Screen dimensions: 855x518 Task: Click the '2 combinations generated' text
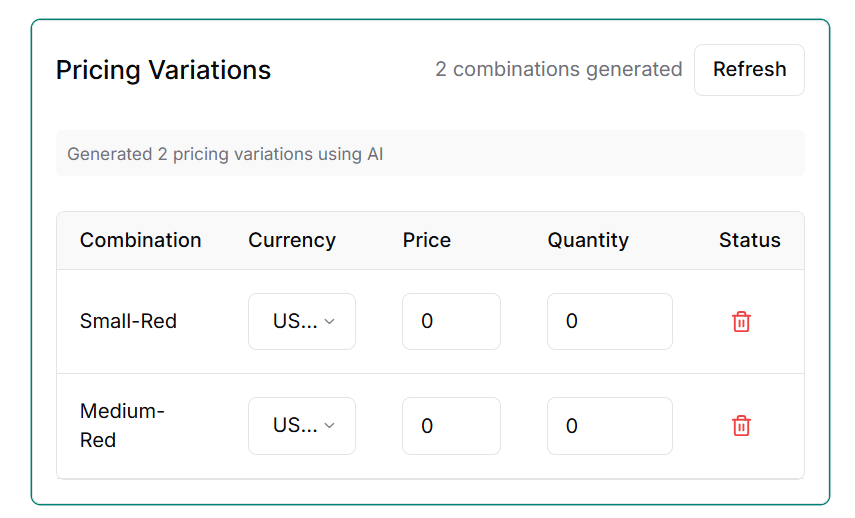[x=559, y=70]
